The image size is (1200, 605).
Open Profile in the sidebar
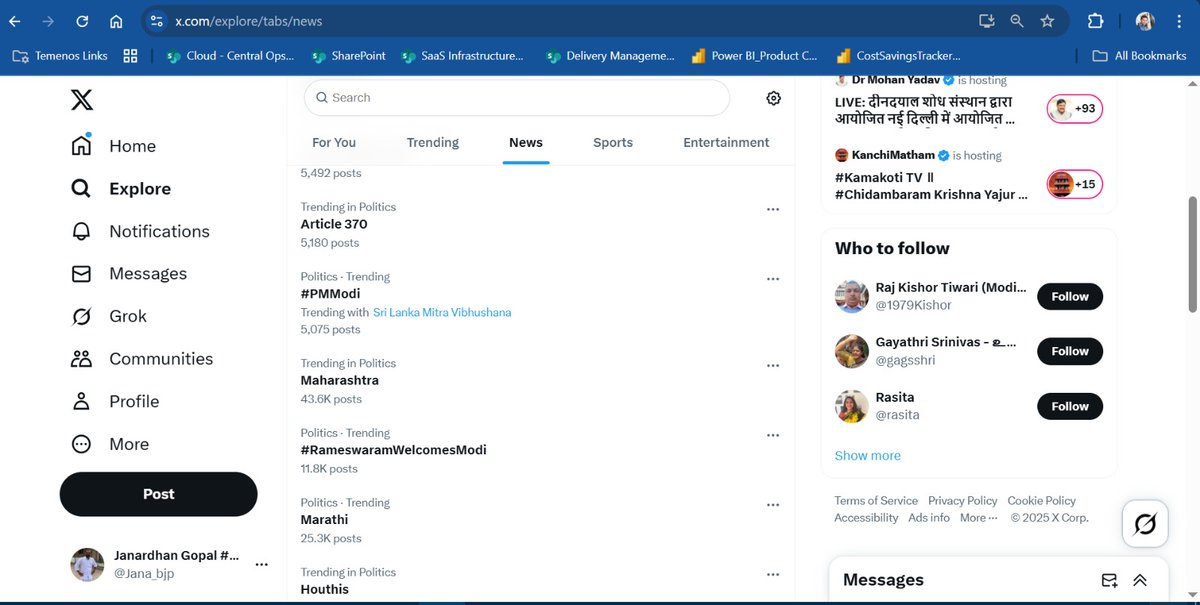tap(115, 401)
